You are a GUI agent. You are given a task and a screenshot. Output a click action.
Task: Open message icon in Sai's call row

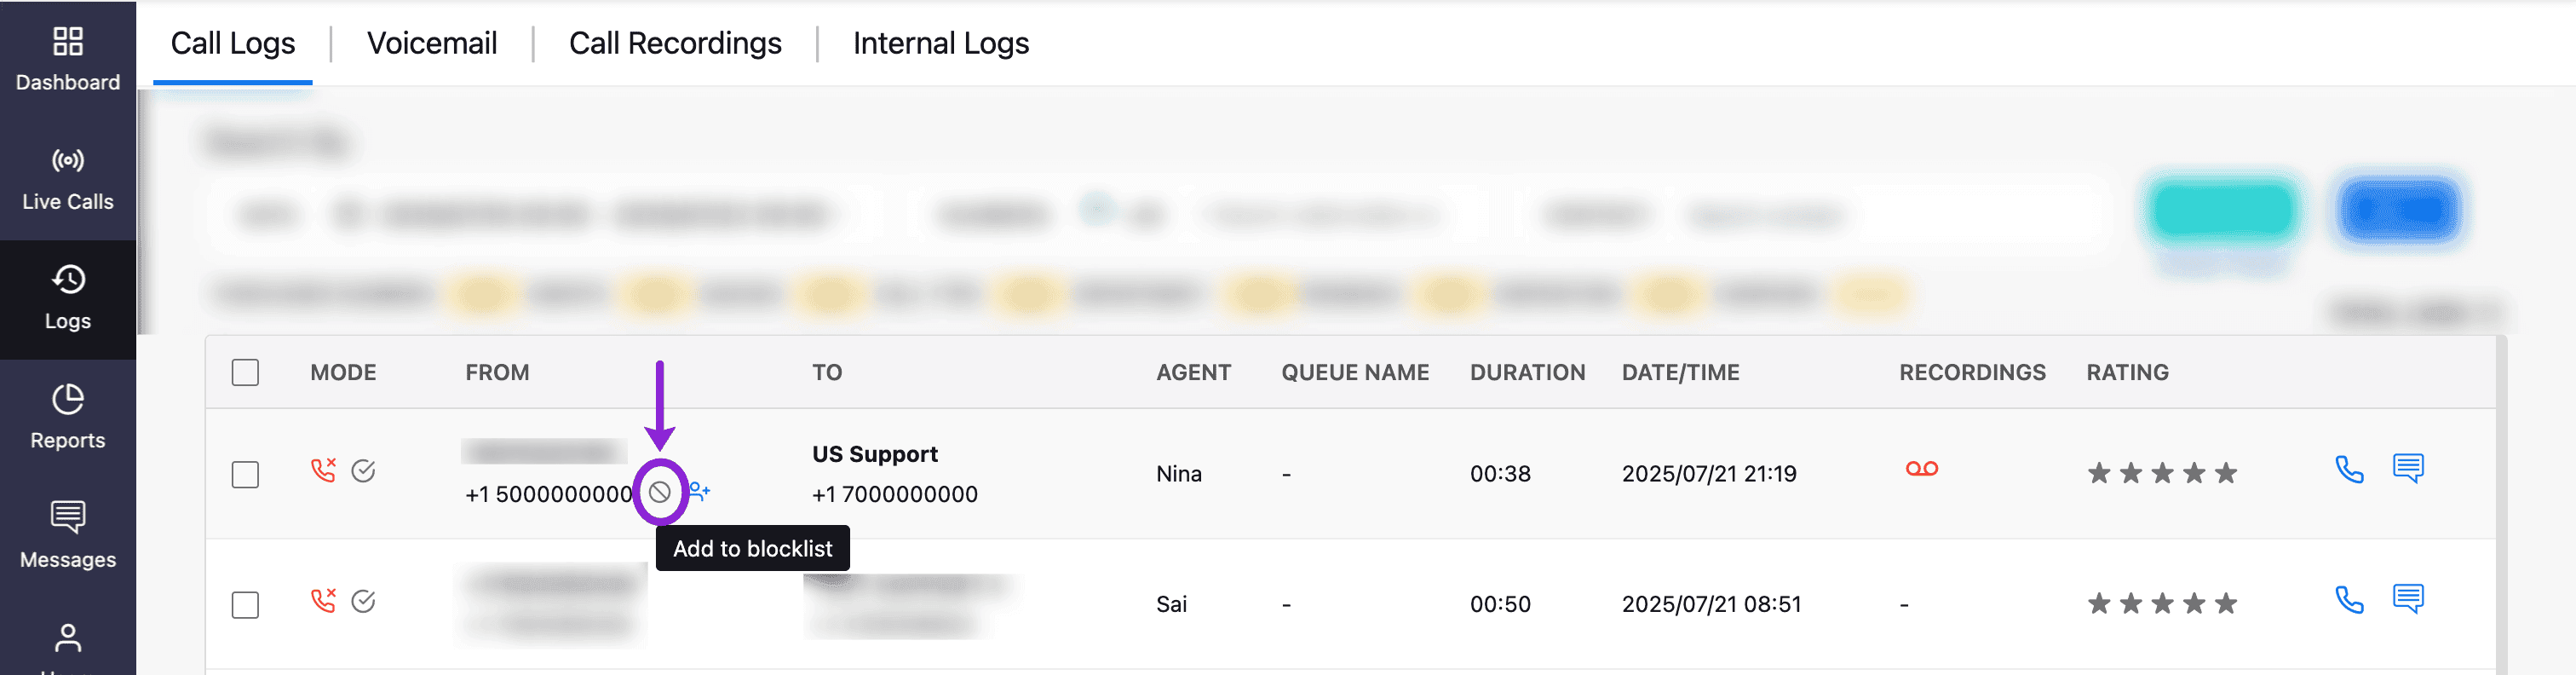tap(2407, 599)
